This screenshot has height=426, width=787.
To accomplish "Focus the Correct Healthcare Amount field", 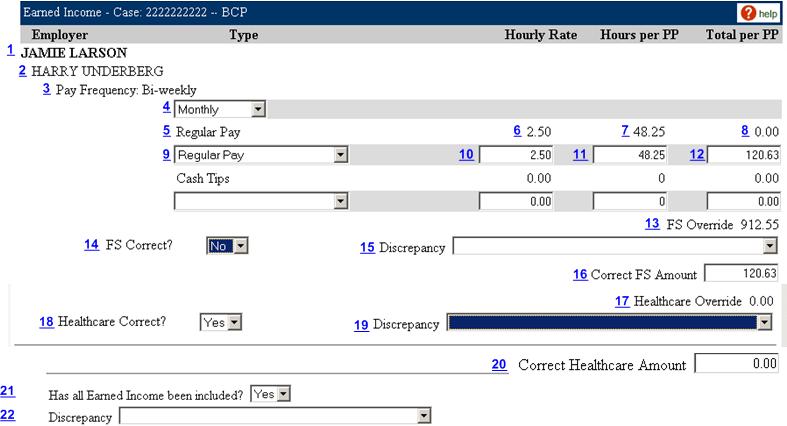I will point(736,364).
